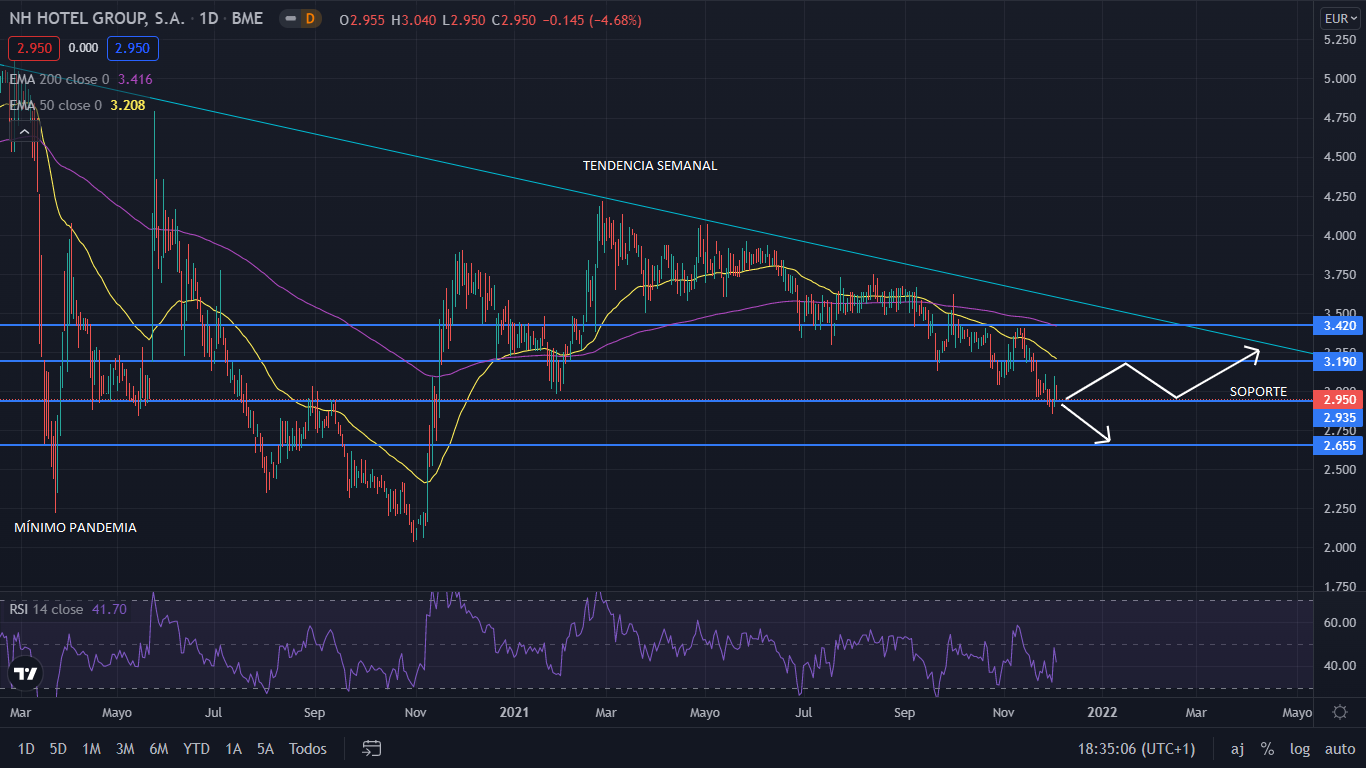Viewport: 1366px width, 768px height.
Task: Open the go-to-date calendar icon
Action: (372, 748)
